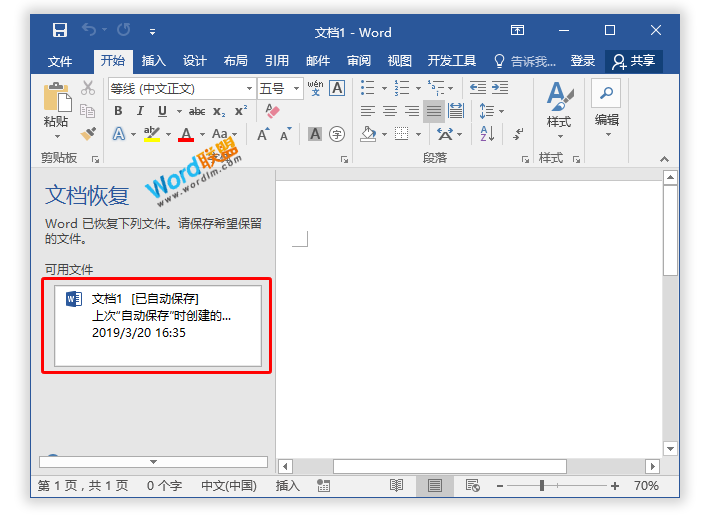Image resolution: width=710 pixels, height=520 pixels.
Task: Switch to the 设计 tab
Action: (195, 61)
